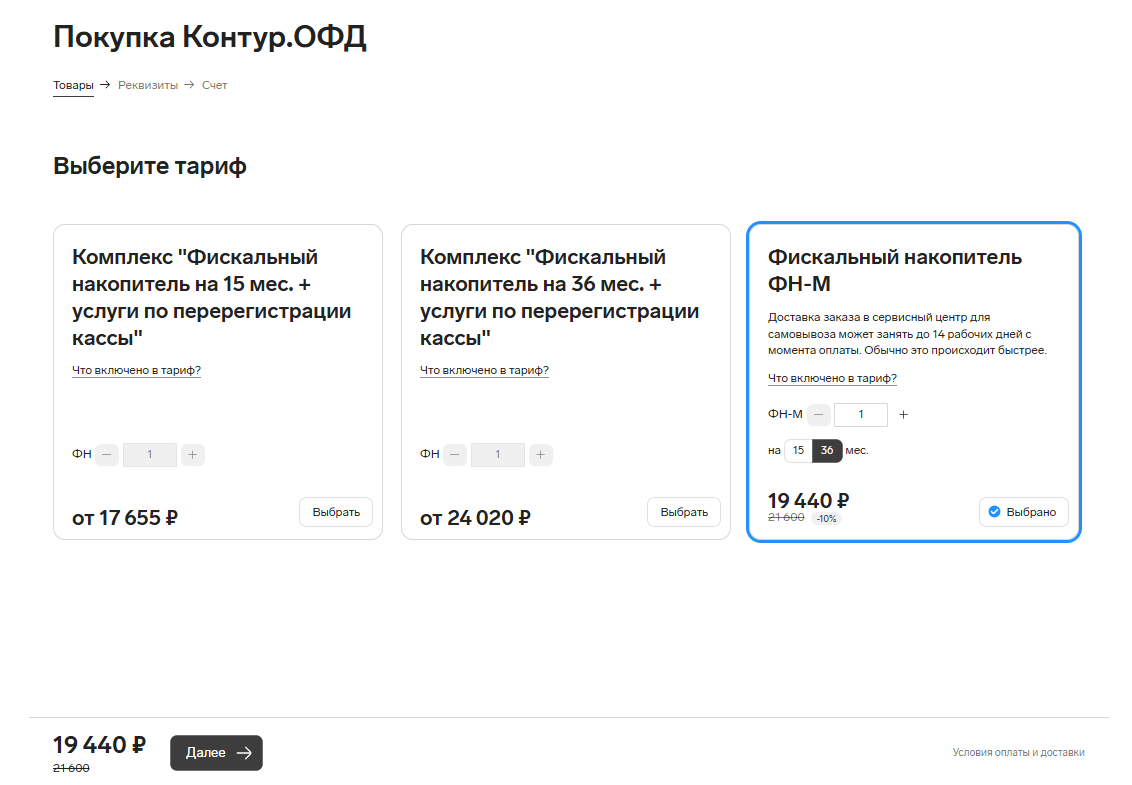Image resolution: width=1132 pixels, height=785 pixels.
Task: Click the 'Выберите тариф' heading
Action: tap(150, 166)
